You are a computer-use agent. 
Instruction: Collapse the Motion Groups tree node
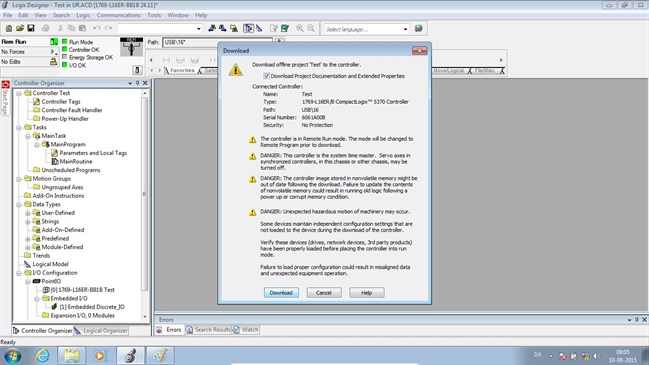point(19,179)
